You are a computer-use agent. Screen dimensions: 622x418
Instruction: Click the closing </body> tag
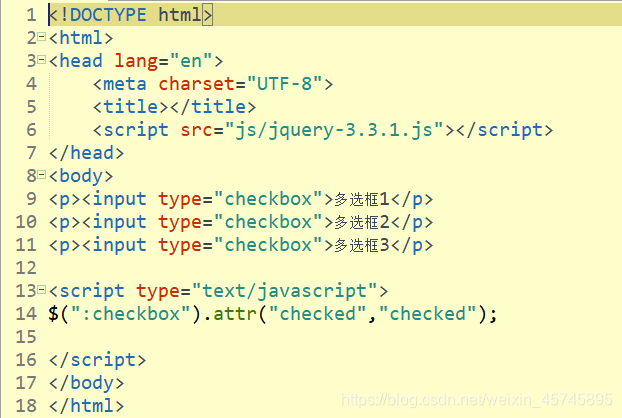86,383
